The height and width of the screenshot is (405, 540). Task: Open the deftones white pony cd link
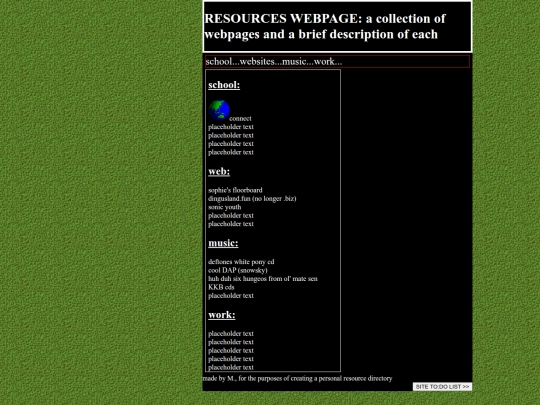(x=241, y=262)
